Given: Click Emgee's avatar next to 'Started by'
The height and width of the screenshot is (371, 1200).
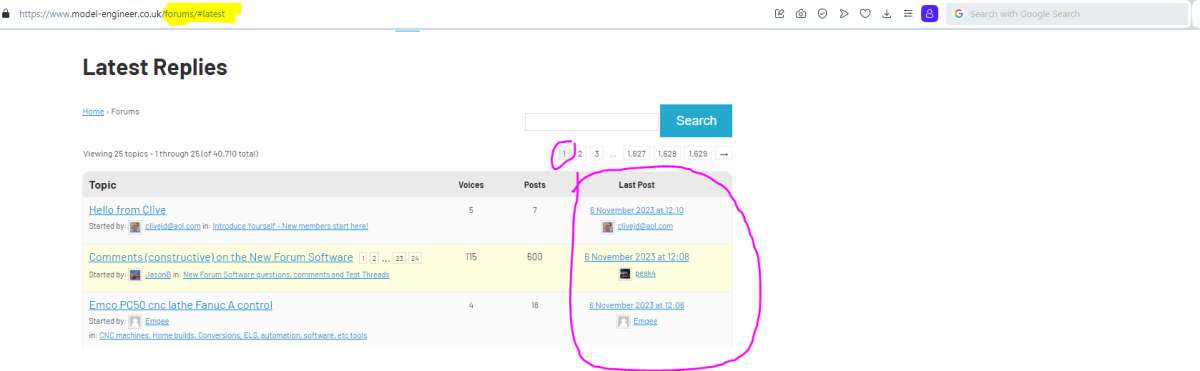Looking at the screenshot, I should point(135,322).
